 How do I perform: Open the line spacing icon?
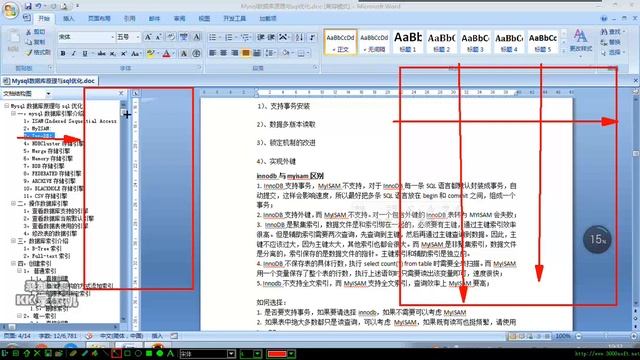pyautogui.click(x=269, y=53)
